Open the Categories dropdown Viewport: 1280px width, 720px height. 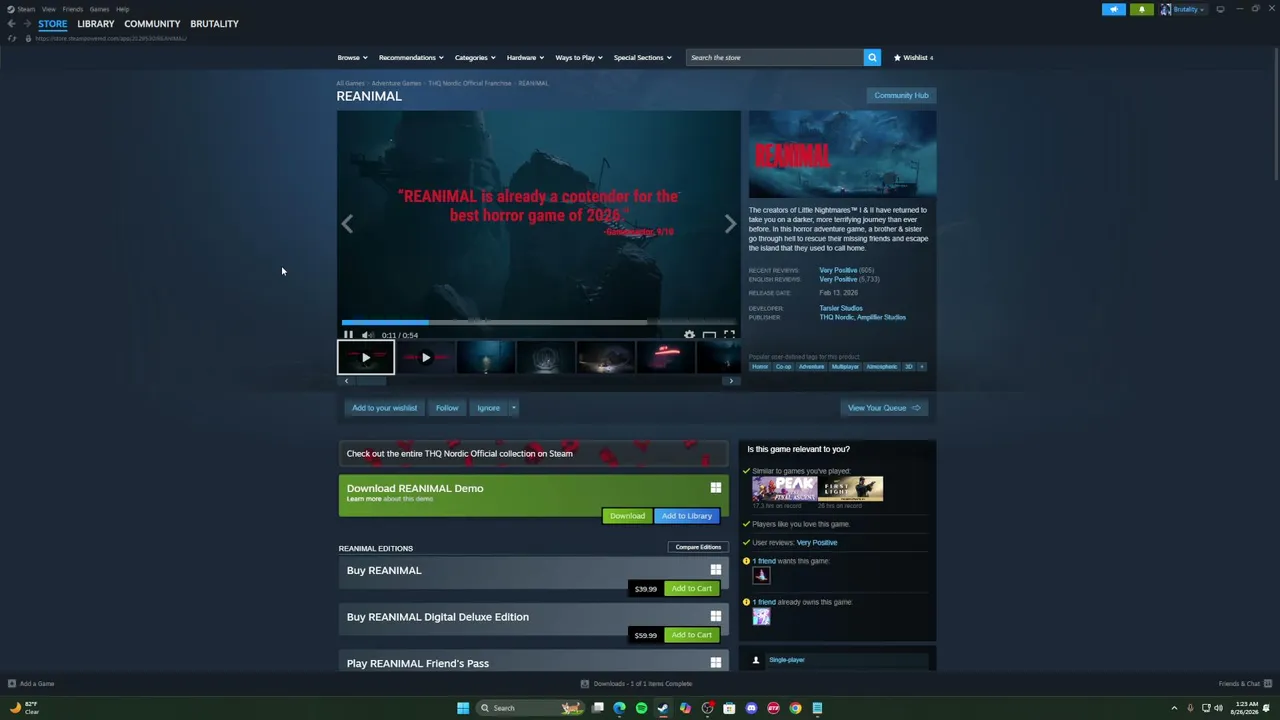(475, 58)
